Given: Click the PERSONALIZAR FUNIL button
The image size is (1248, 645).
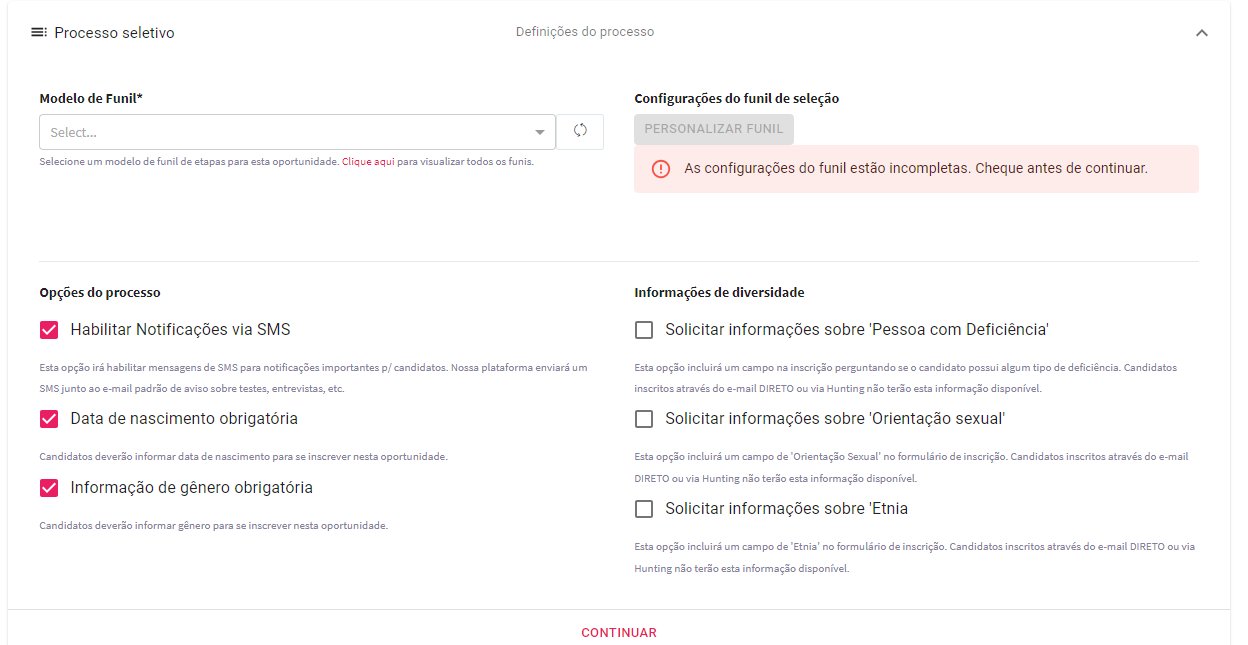Looking at the screenshot, I should pyautogui.click(x=714, y=129).
